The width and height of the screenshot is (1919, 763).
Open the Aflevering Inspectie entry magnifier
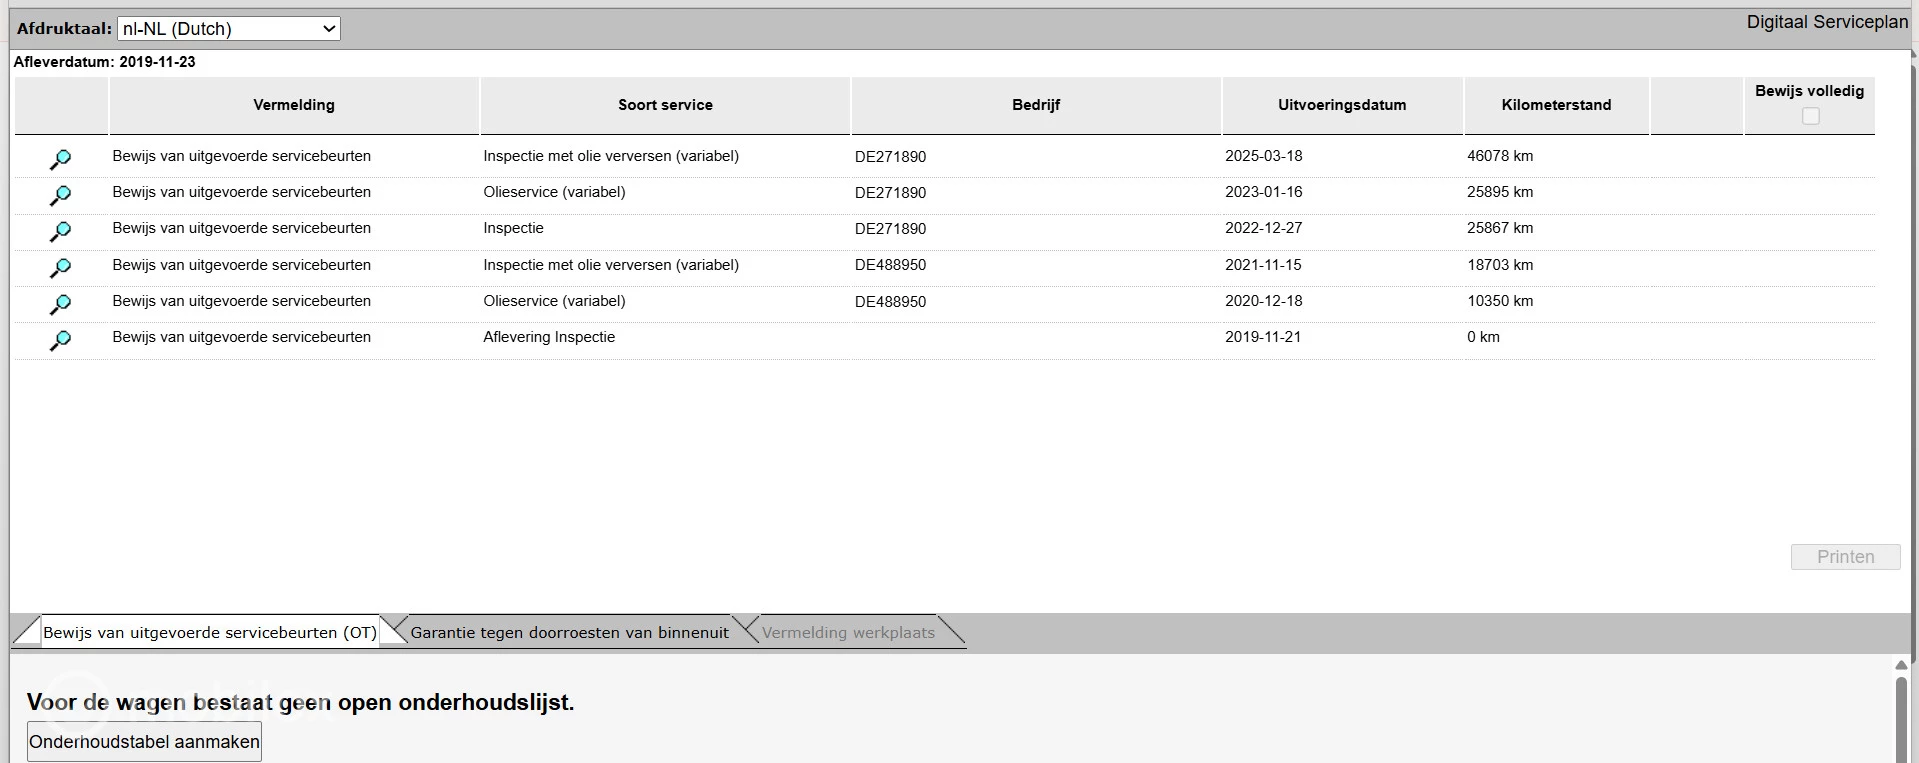(x=60, y=340)
